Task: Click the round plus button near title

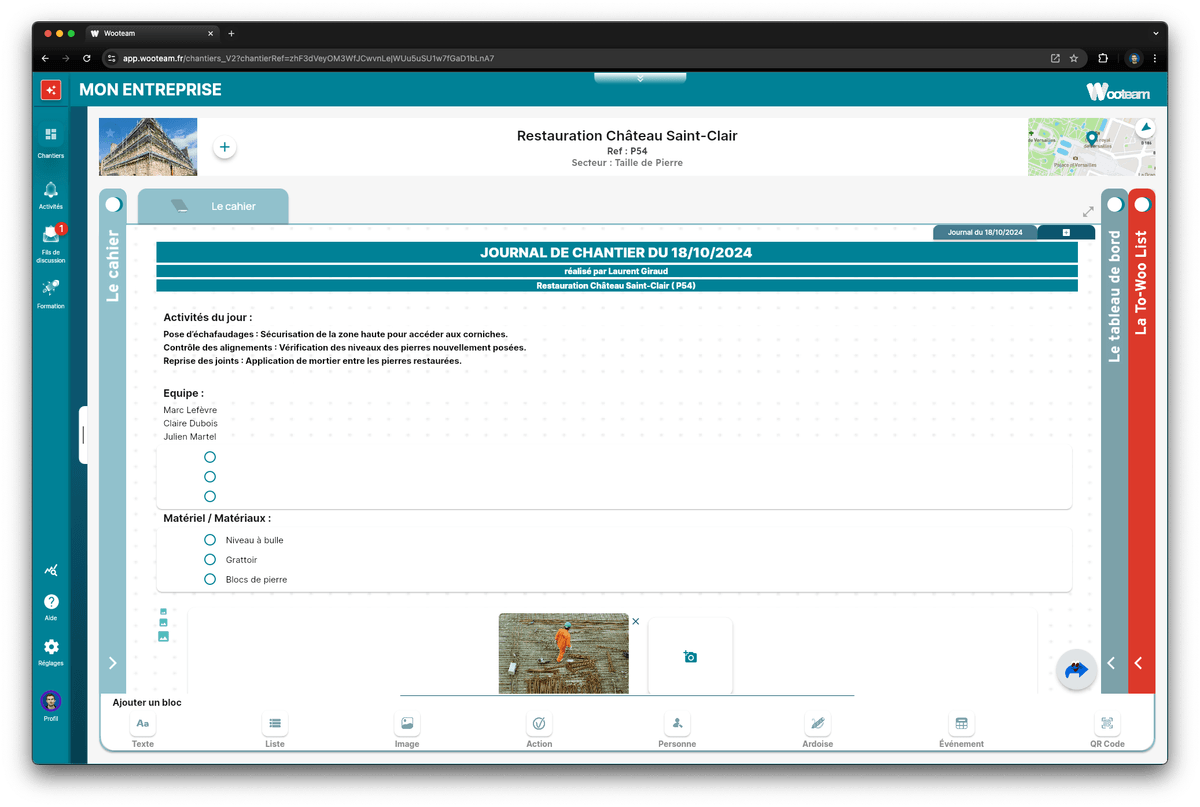Action: (225, 147)
